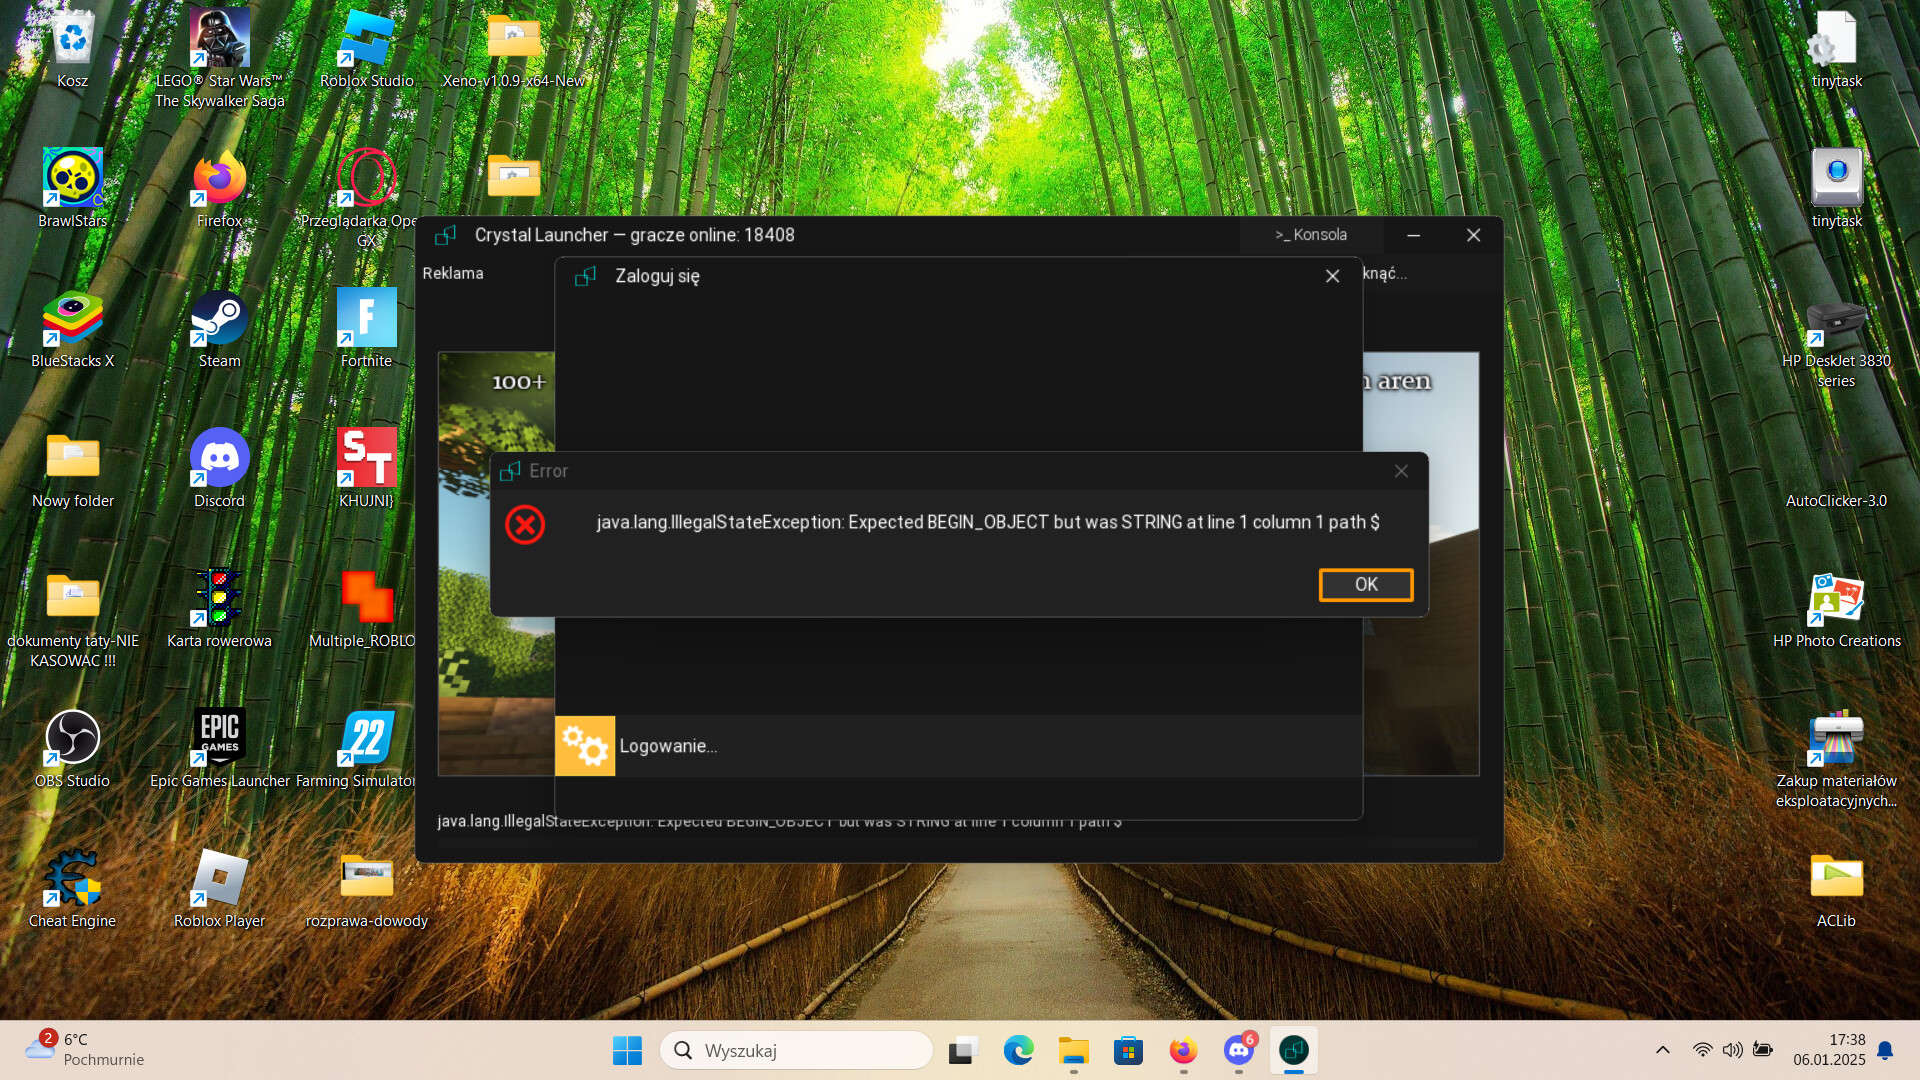The height and width of the screenshot is (1080, 1920).
Task: Open the Roblox Studio shortcut
Action: pos(366,39)
